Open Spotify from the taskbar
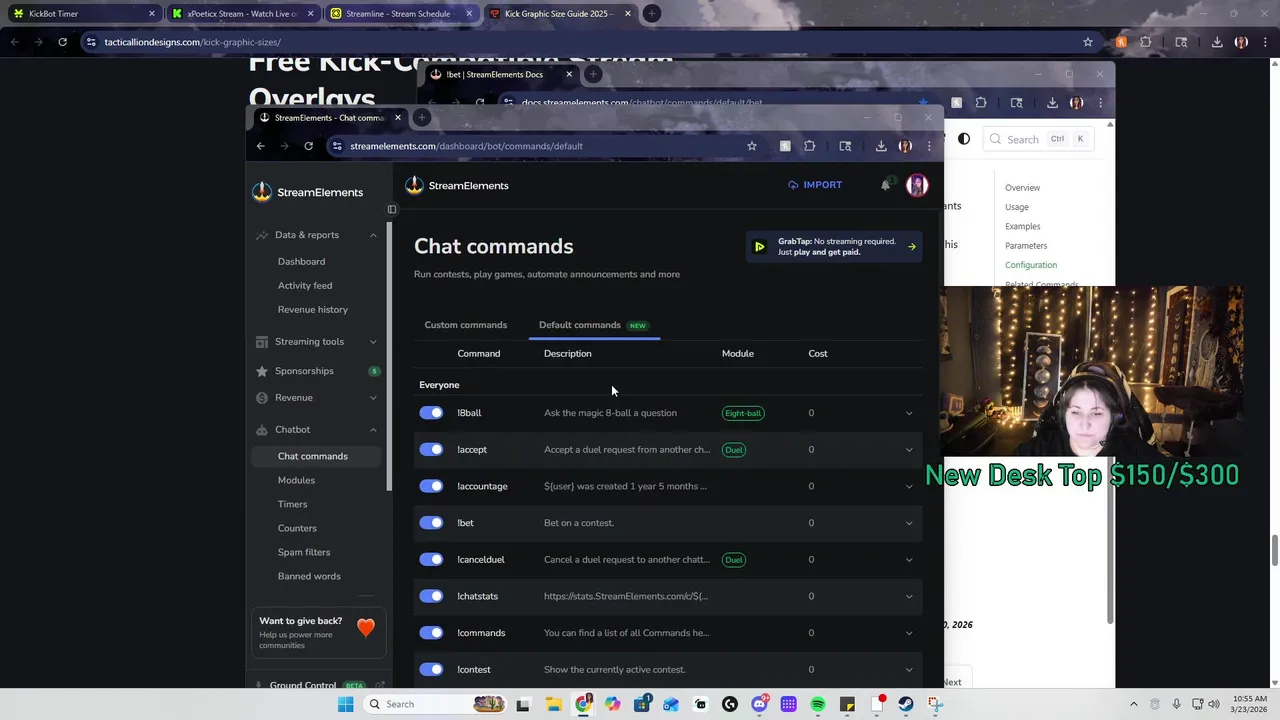 click(818, 704)
